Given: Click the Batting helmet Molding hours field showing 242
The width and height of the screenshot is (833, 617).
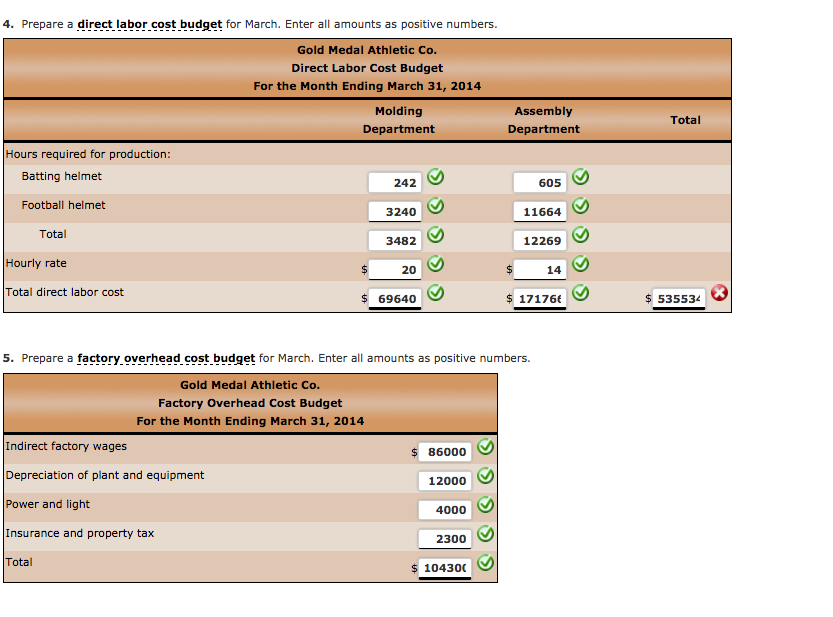Looking at the screenshot, I should coord(394,182).
